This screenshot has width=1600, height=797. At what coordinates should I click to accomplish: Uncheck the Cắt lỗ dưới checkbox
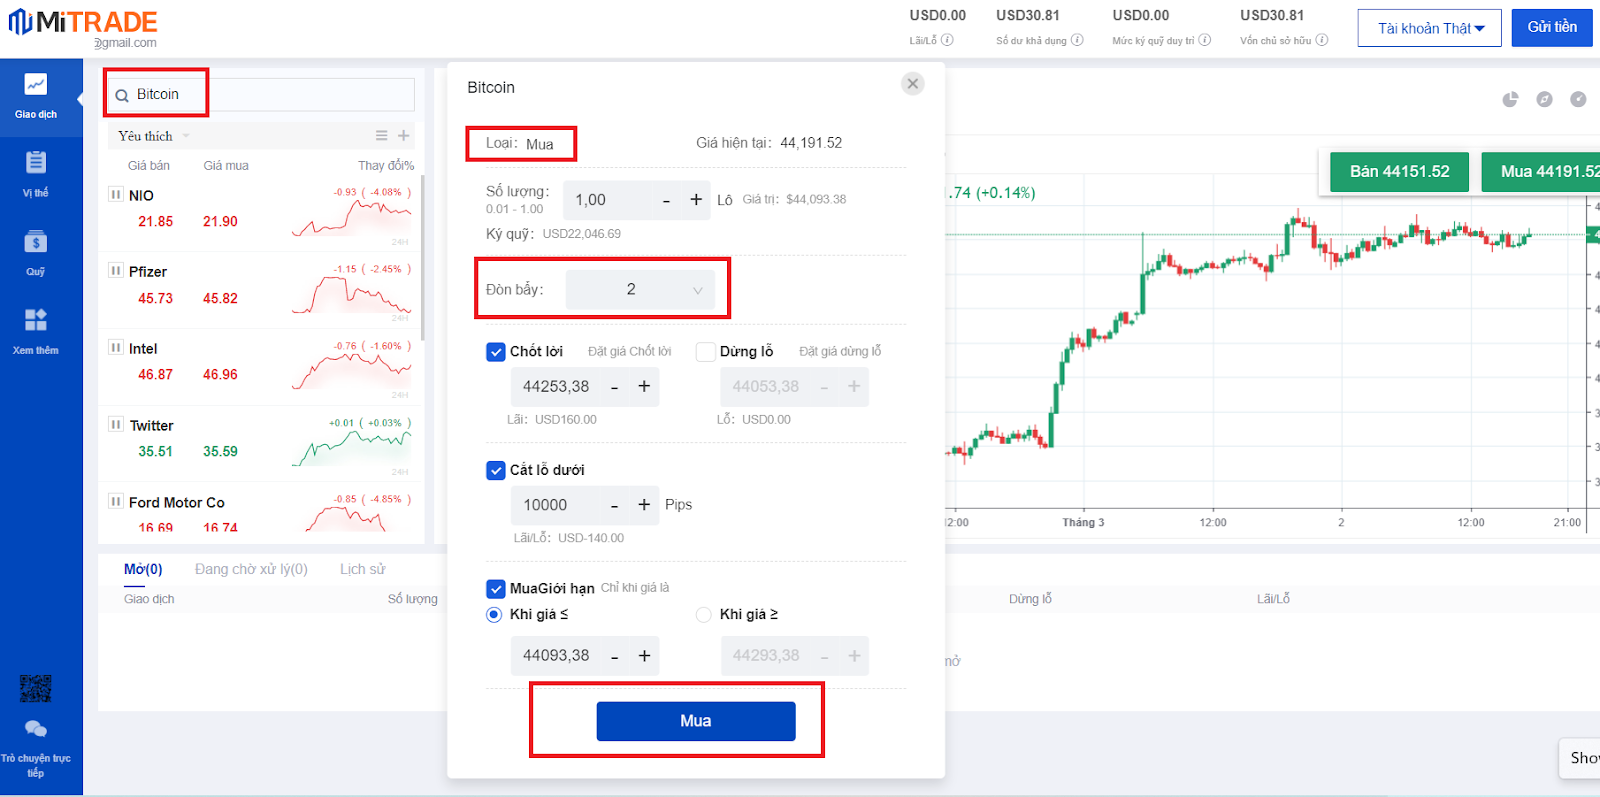pos(496,470)
